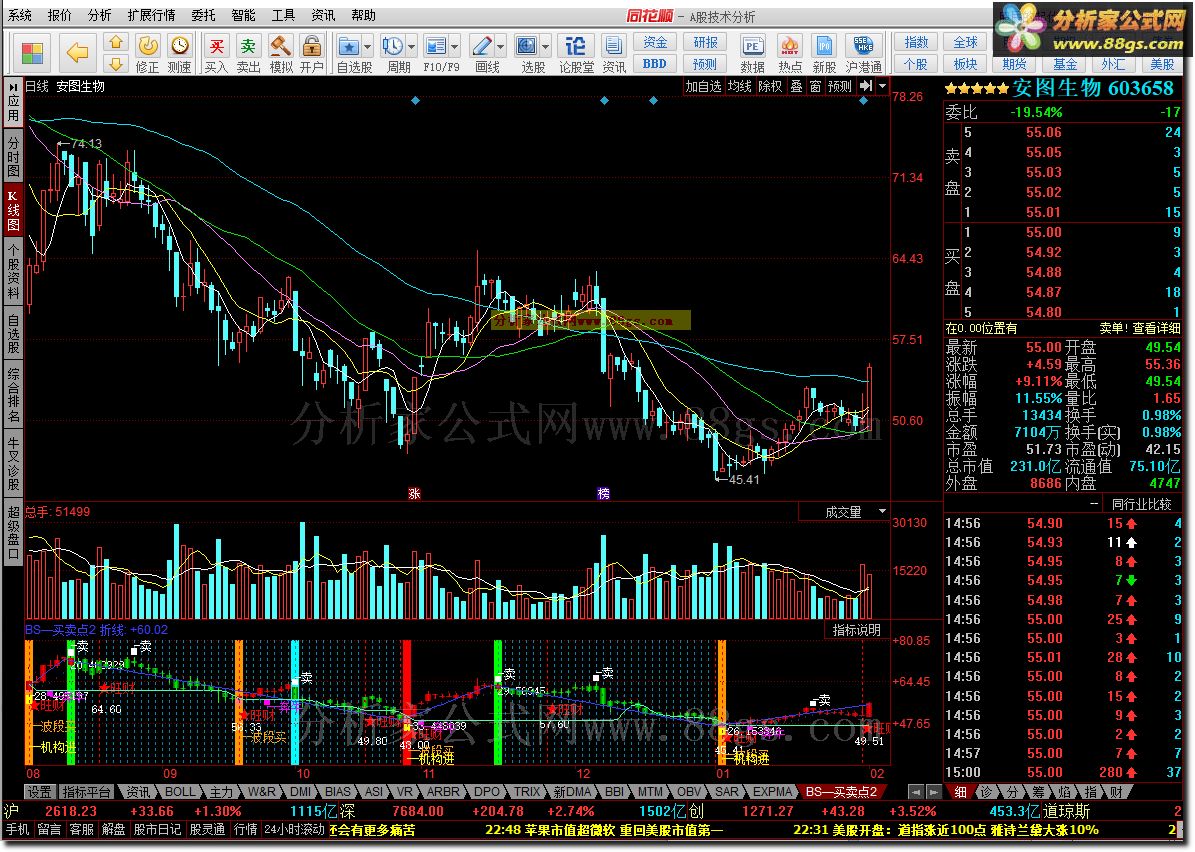The width and height of the screenshot is (1195, 852).
Task: Click the chart jump-to-end arrow icon
Action: [x=866, y=86]
